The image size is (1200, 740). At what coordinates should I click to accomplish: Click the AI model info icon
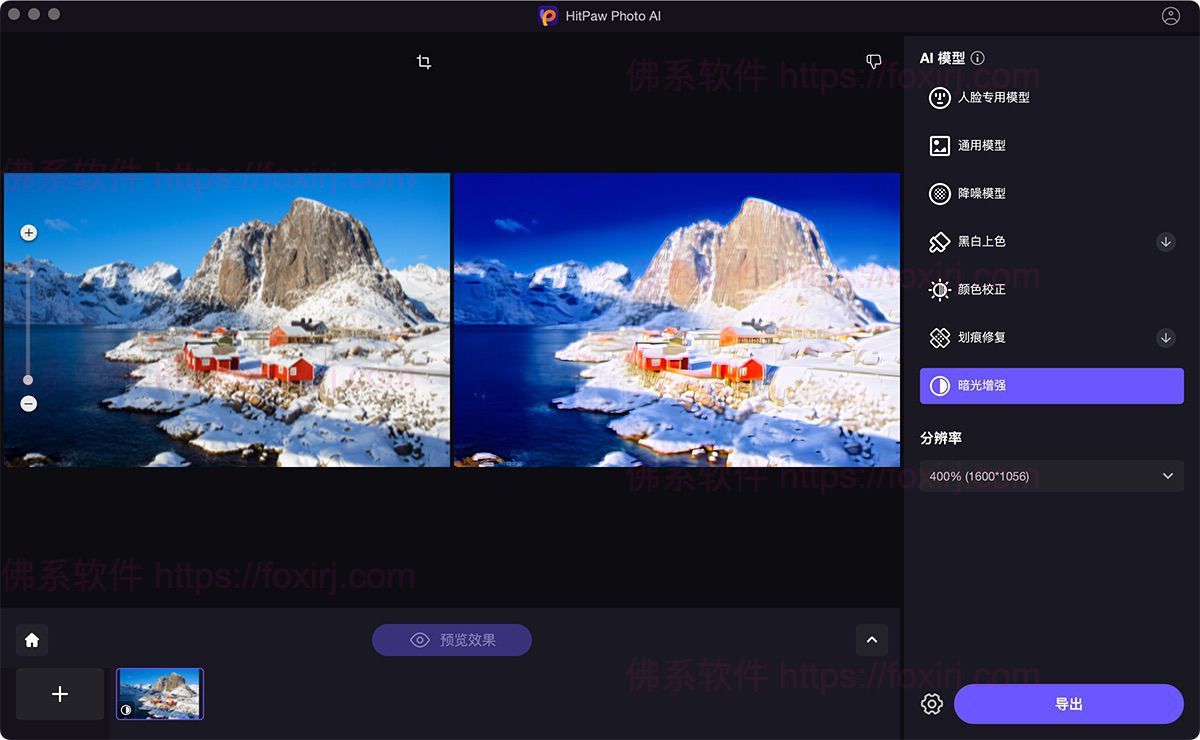click(x=978, y=58)
